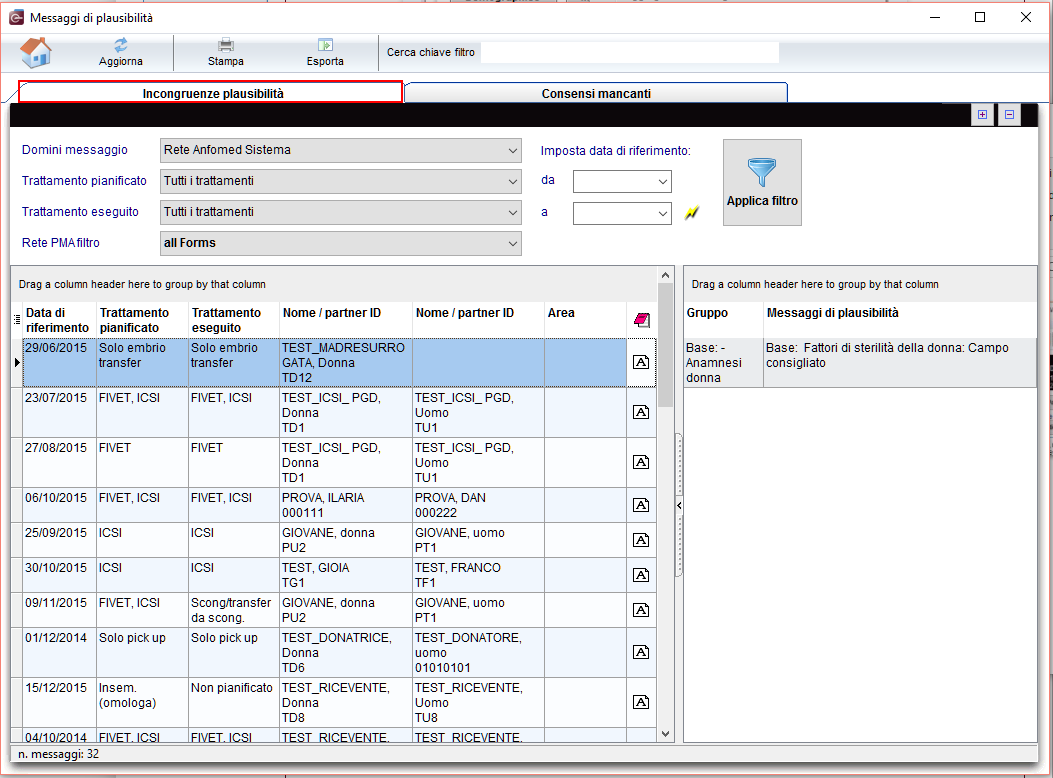
Task: Select cell TEST, GIOIA TG1
Action: coord(346,575)
